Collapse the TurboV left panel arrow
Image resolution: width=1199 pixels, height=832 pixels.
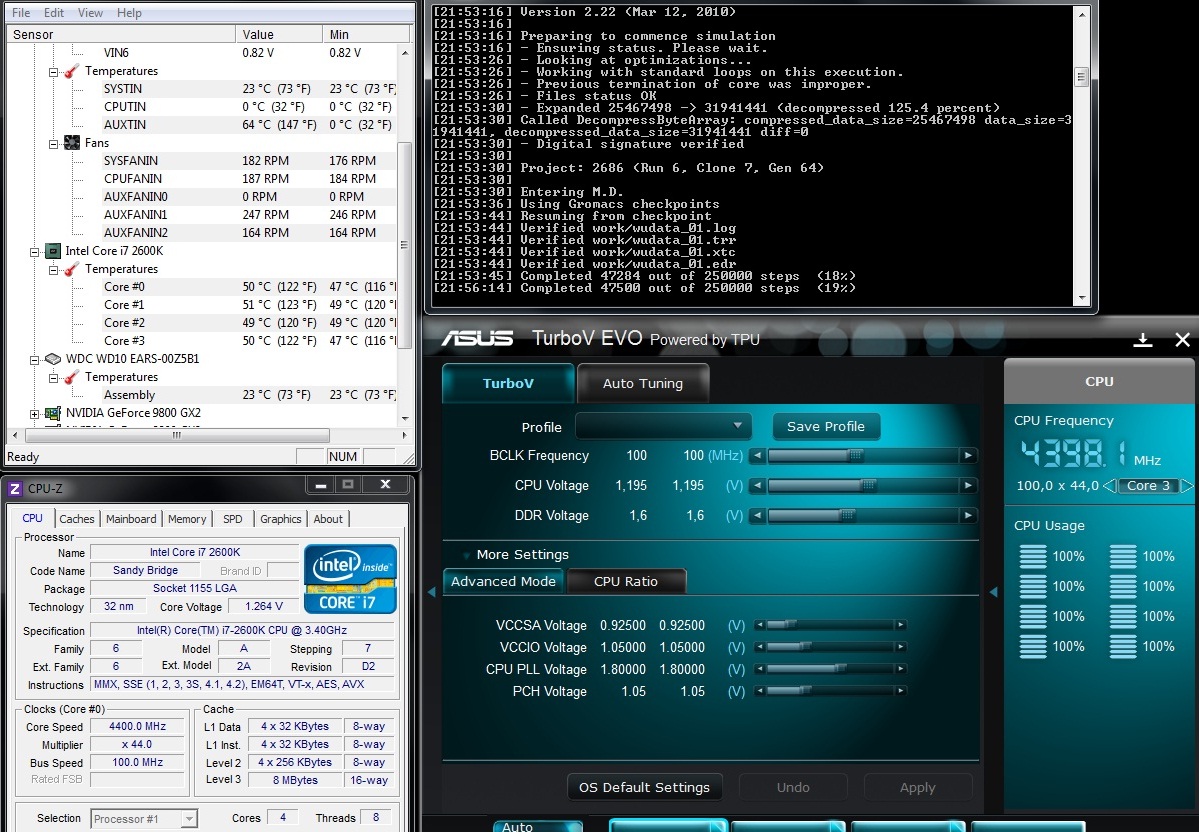pos(431,592)
